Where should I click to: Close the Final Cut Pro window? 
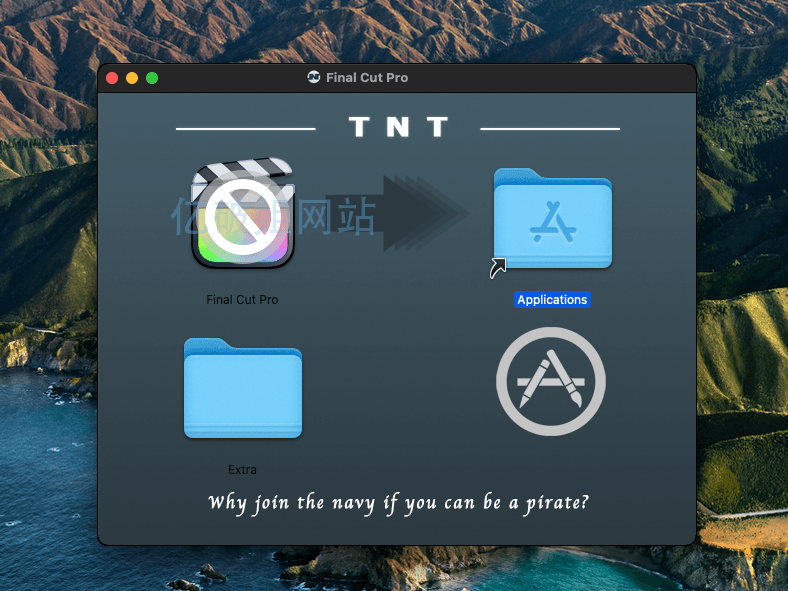(x=112, y=78)
